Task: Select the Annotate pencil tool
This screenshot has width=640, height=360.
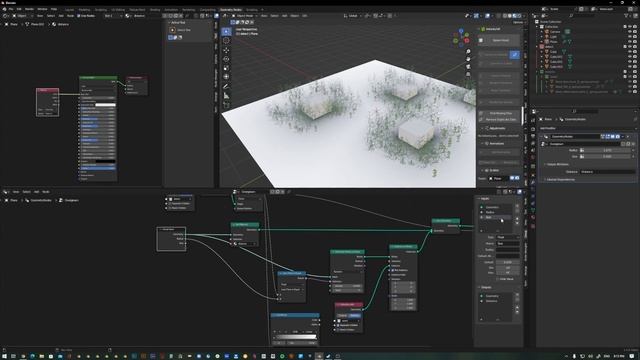Action: [226, 87]
